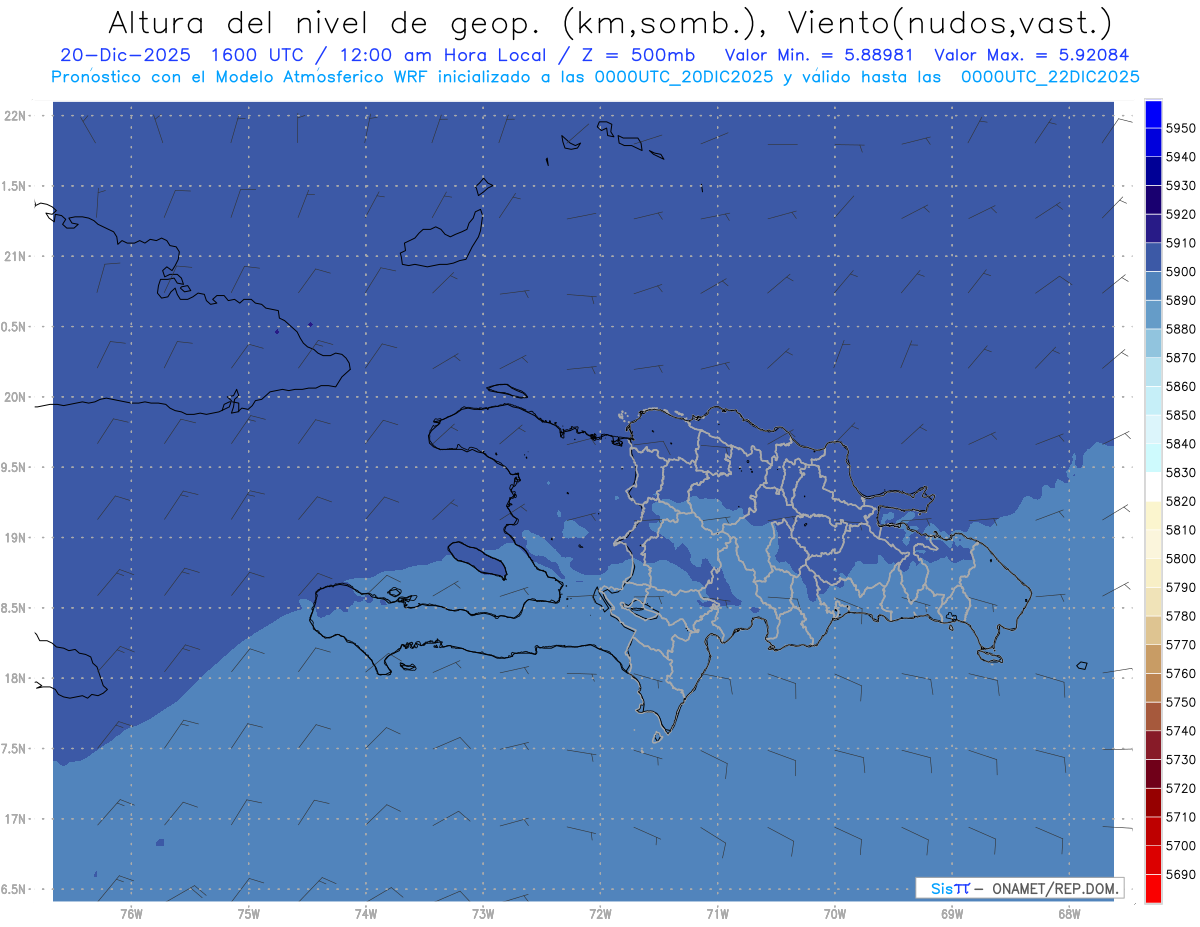
Task: Select the legend value '5690'
Action: (x=1180, y=874)
